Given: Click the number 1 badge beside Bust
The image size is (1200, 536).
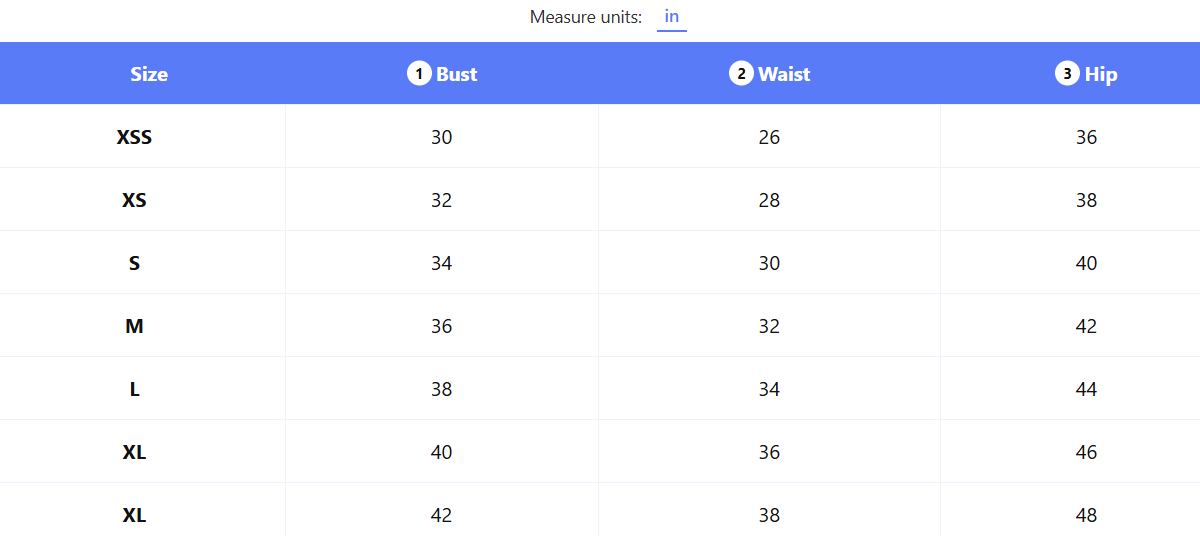Looking at the screenshot, I should (419, 73).
